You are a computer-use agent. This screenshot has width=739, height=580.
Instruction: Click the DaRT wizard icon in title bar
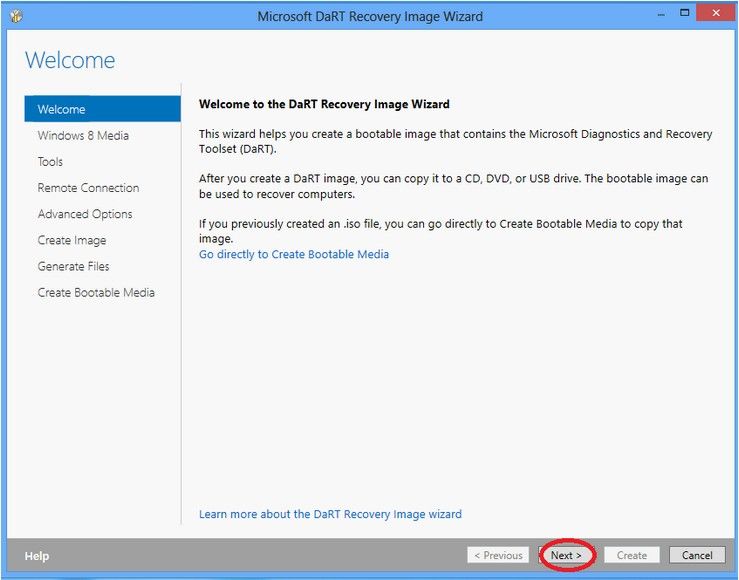pyautogui.click(x=16, y=16)
